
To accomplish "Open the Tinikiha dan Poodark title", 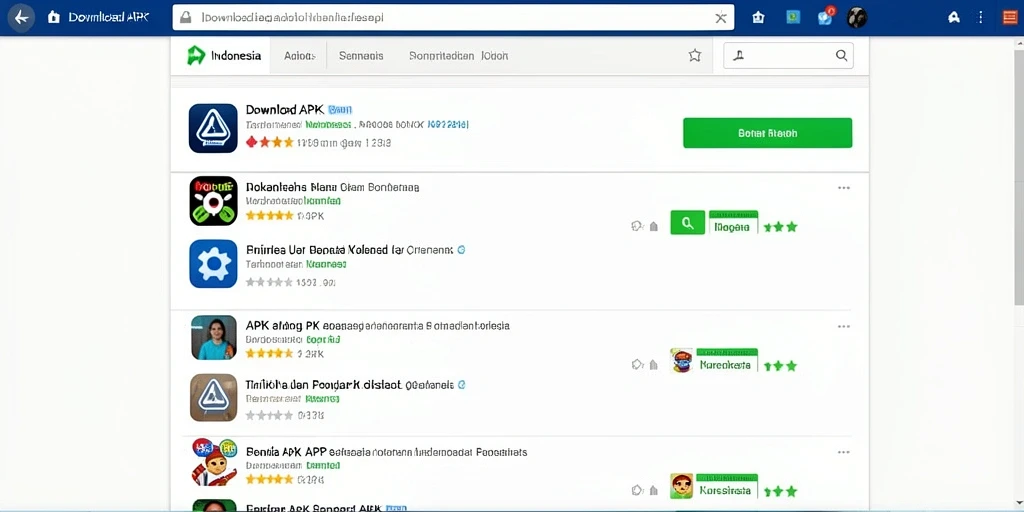I will tap(349, 385).
